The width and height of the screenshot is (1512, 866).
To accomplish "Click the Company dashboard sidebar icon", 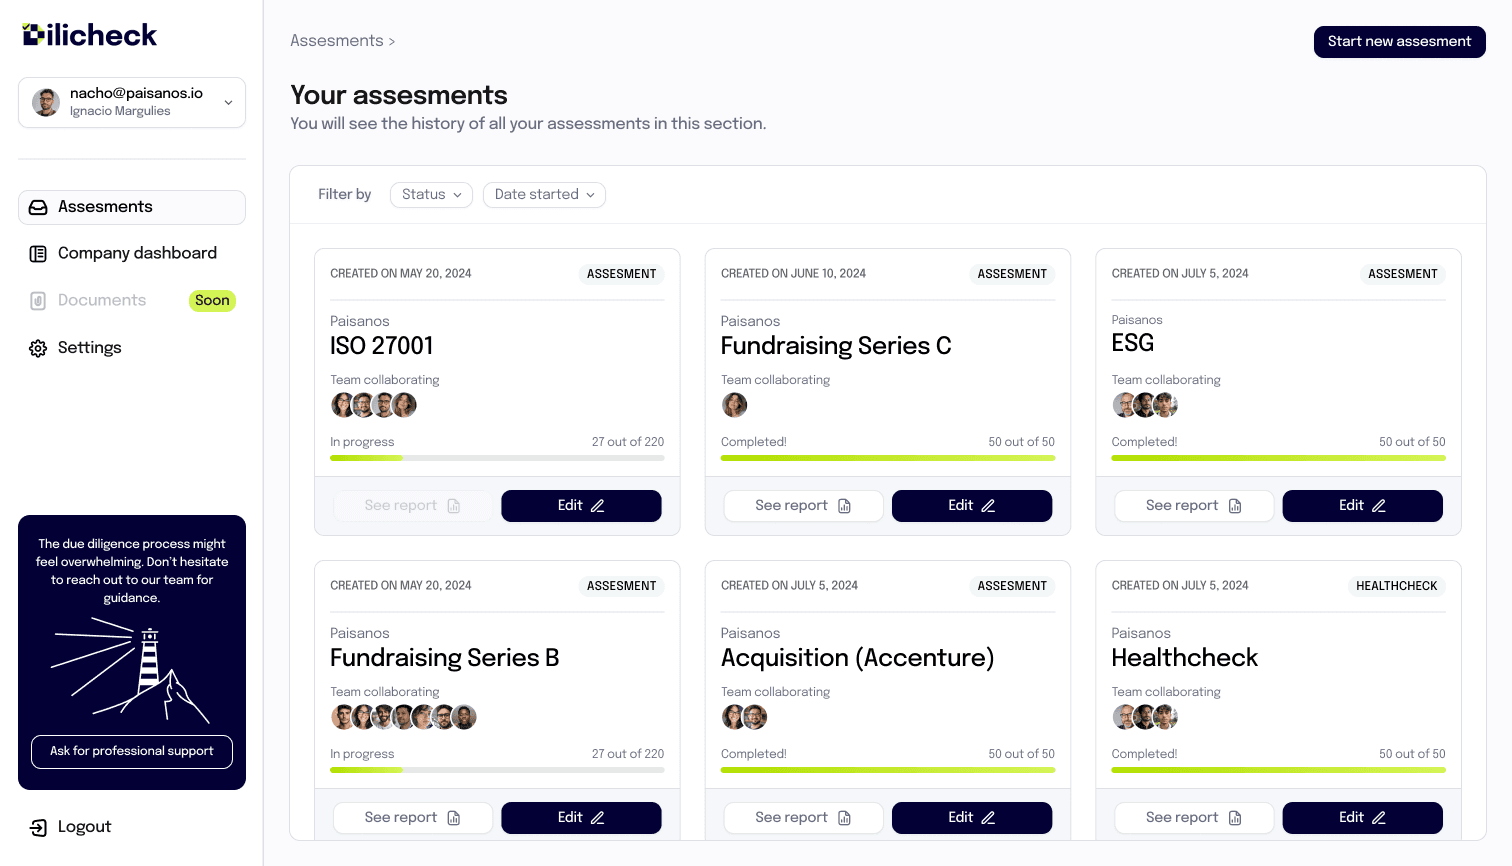I will click(38, 254).
